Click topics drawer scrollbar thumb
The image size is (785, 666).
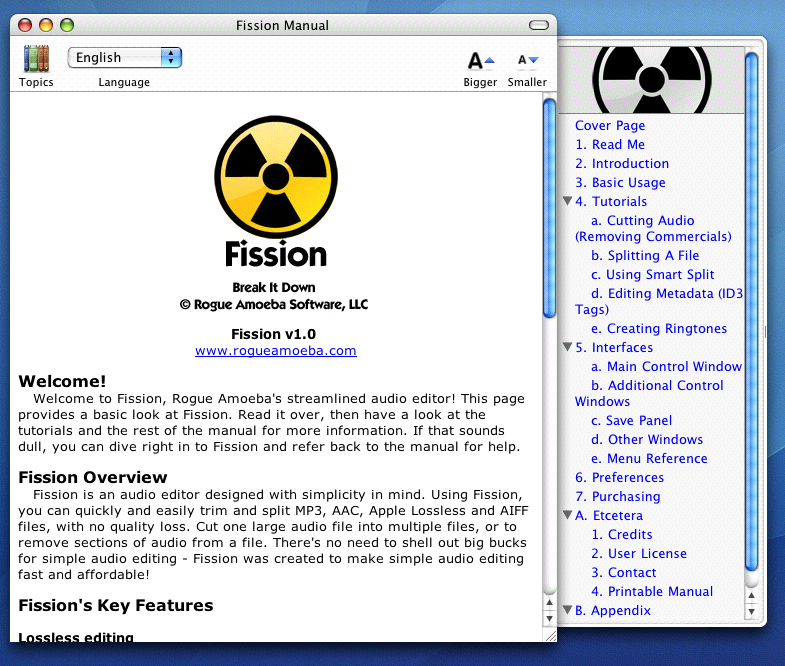click(751, 312)
